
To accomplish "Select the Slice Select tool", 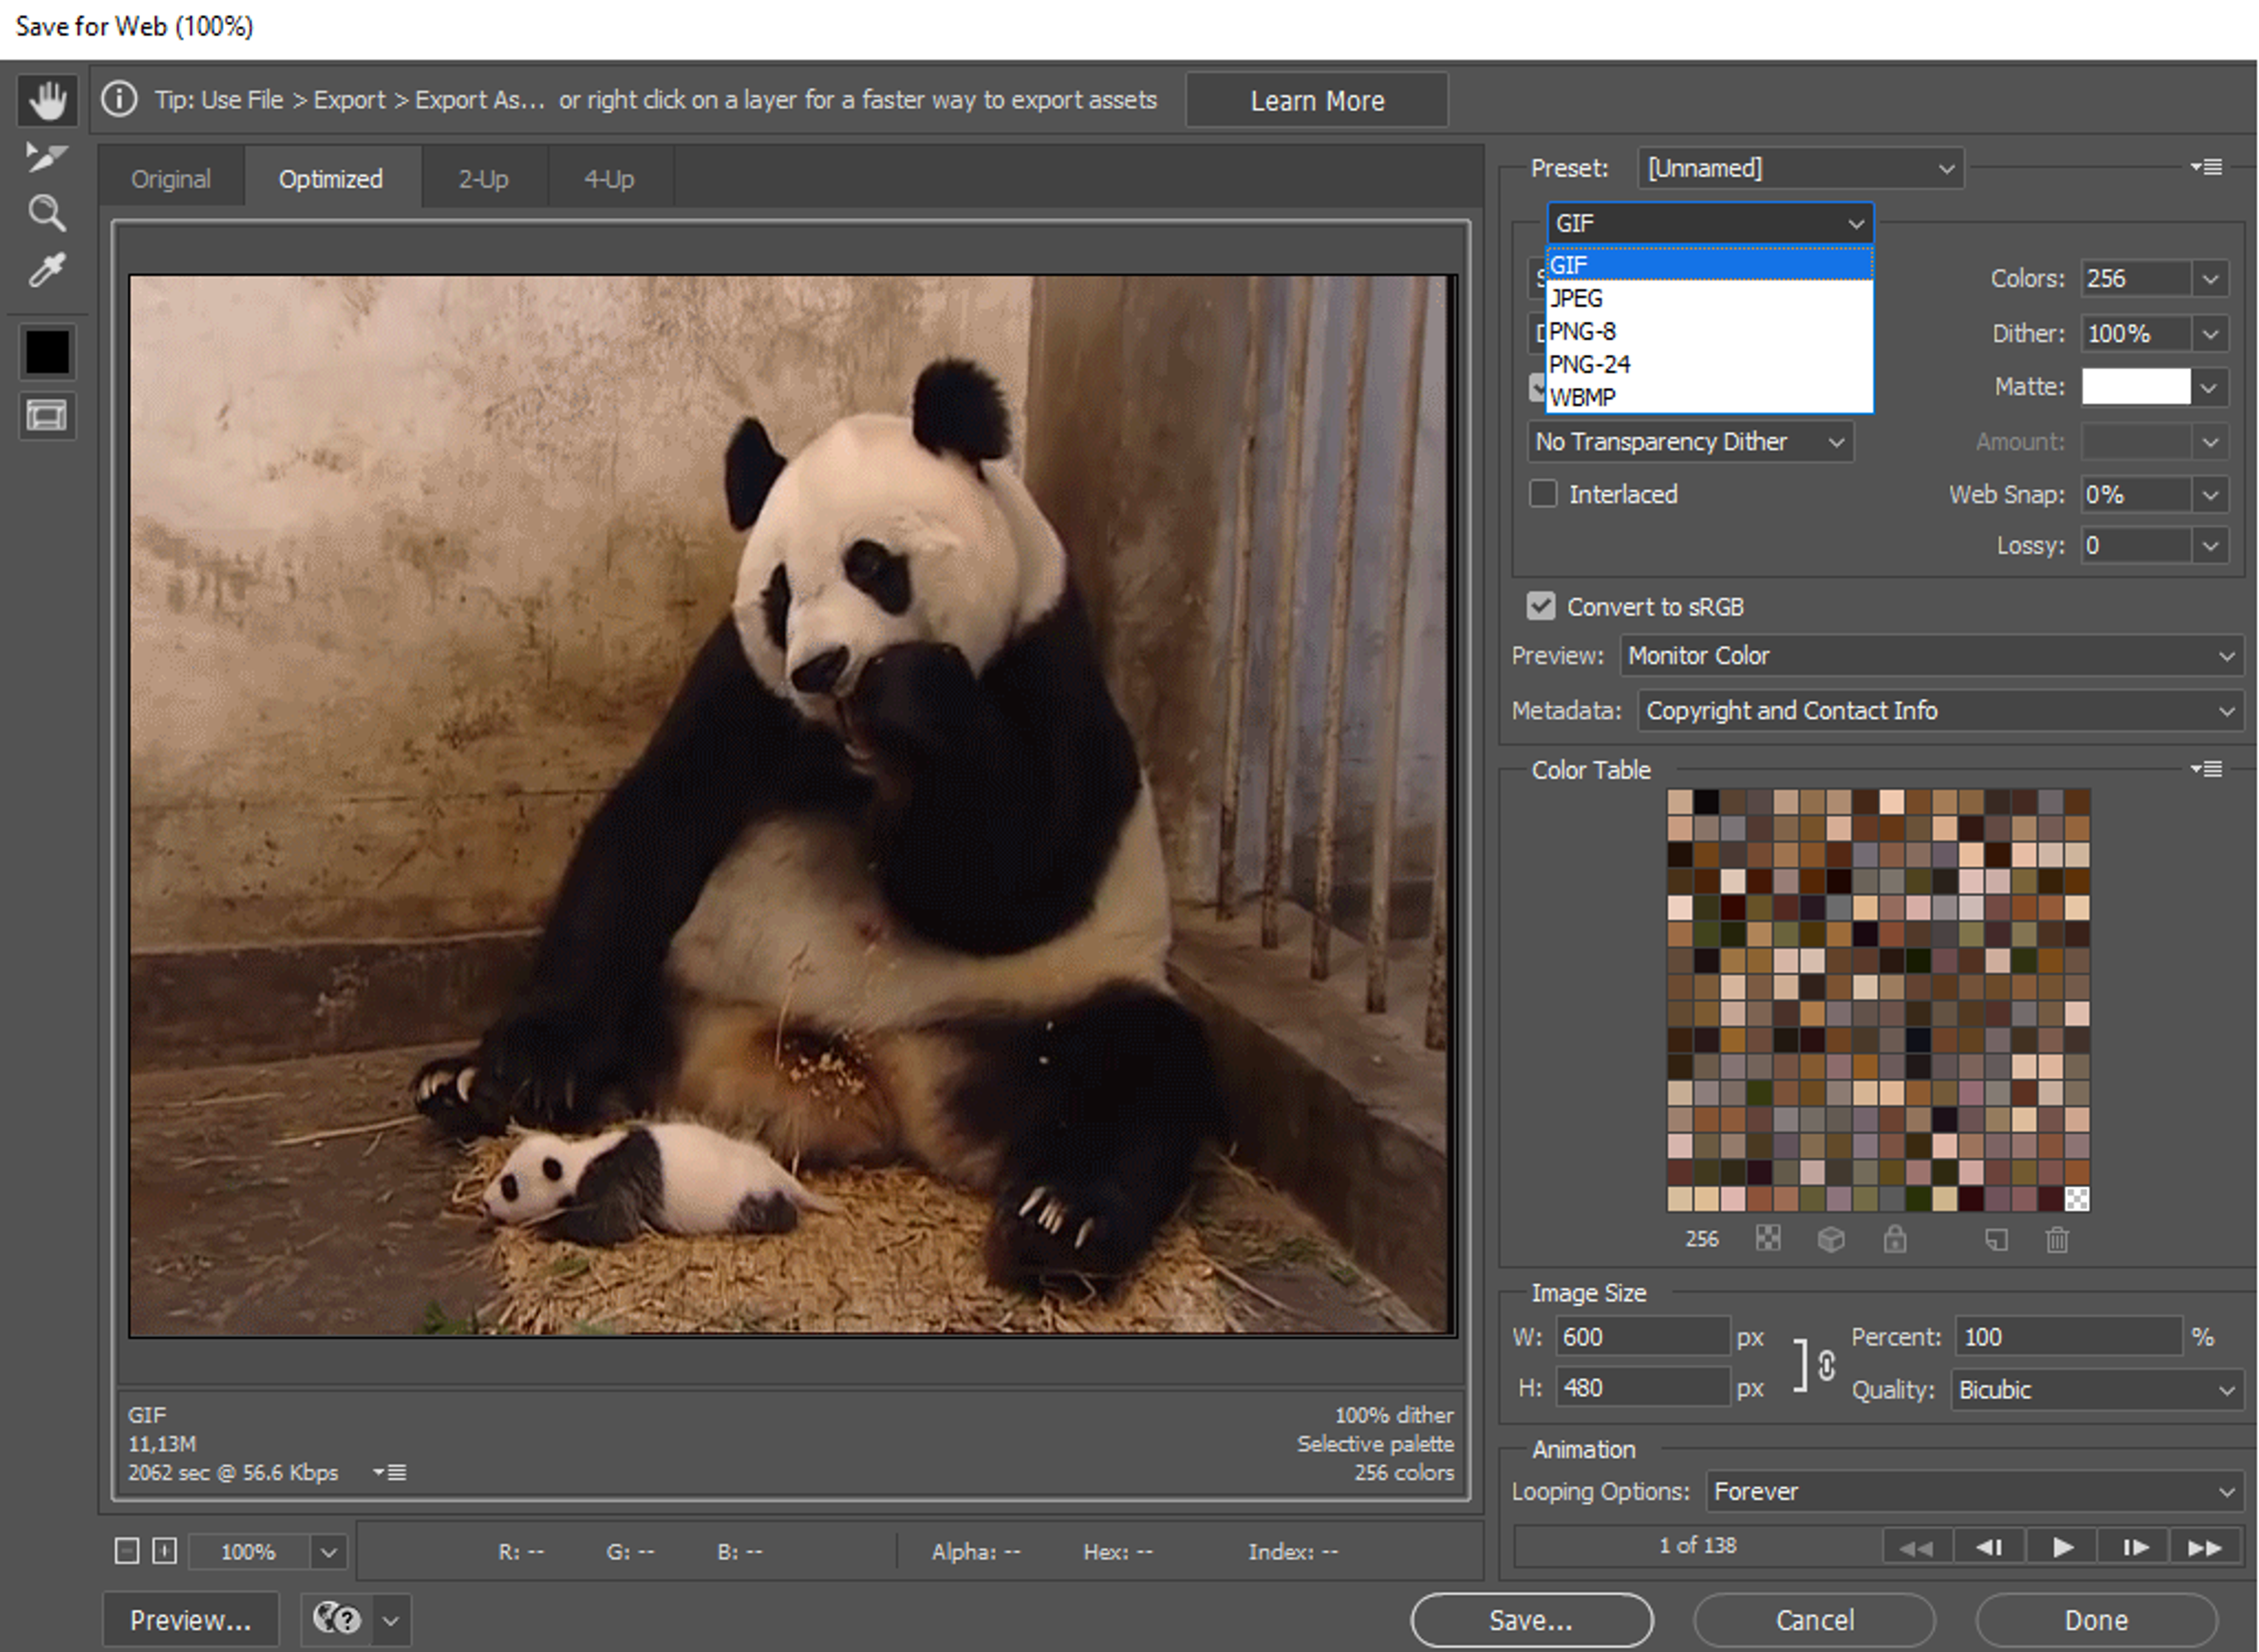I will coord(46,157).
